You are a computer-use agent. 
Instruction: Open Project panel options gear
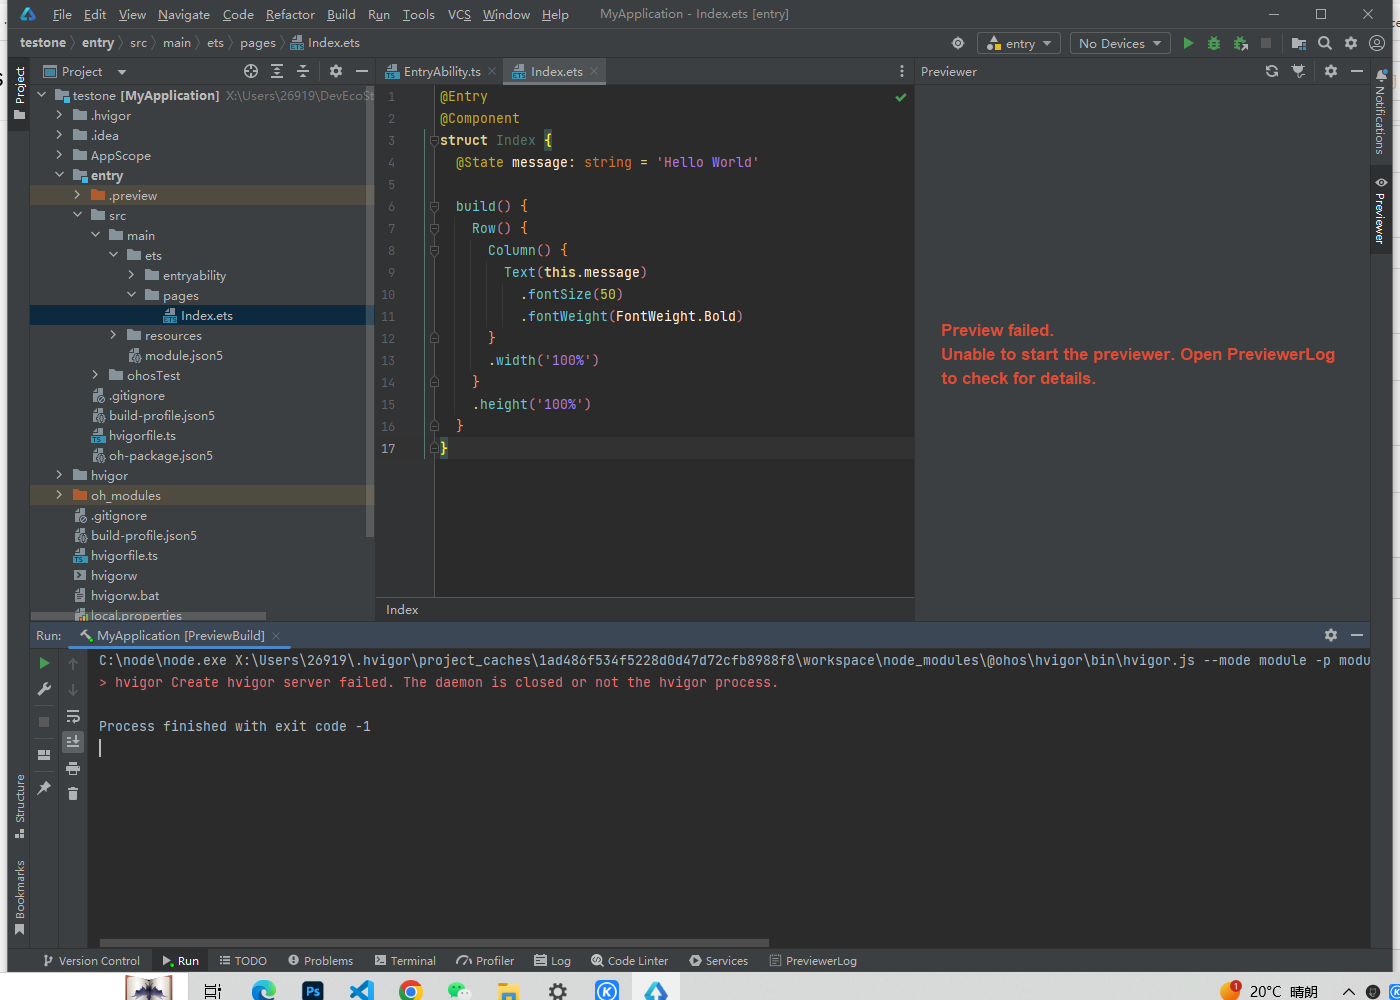[336, 71]
